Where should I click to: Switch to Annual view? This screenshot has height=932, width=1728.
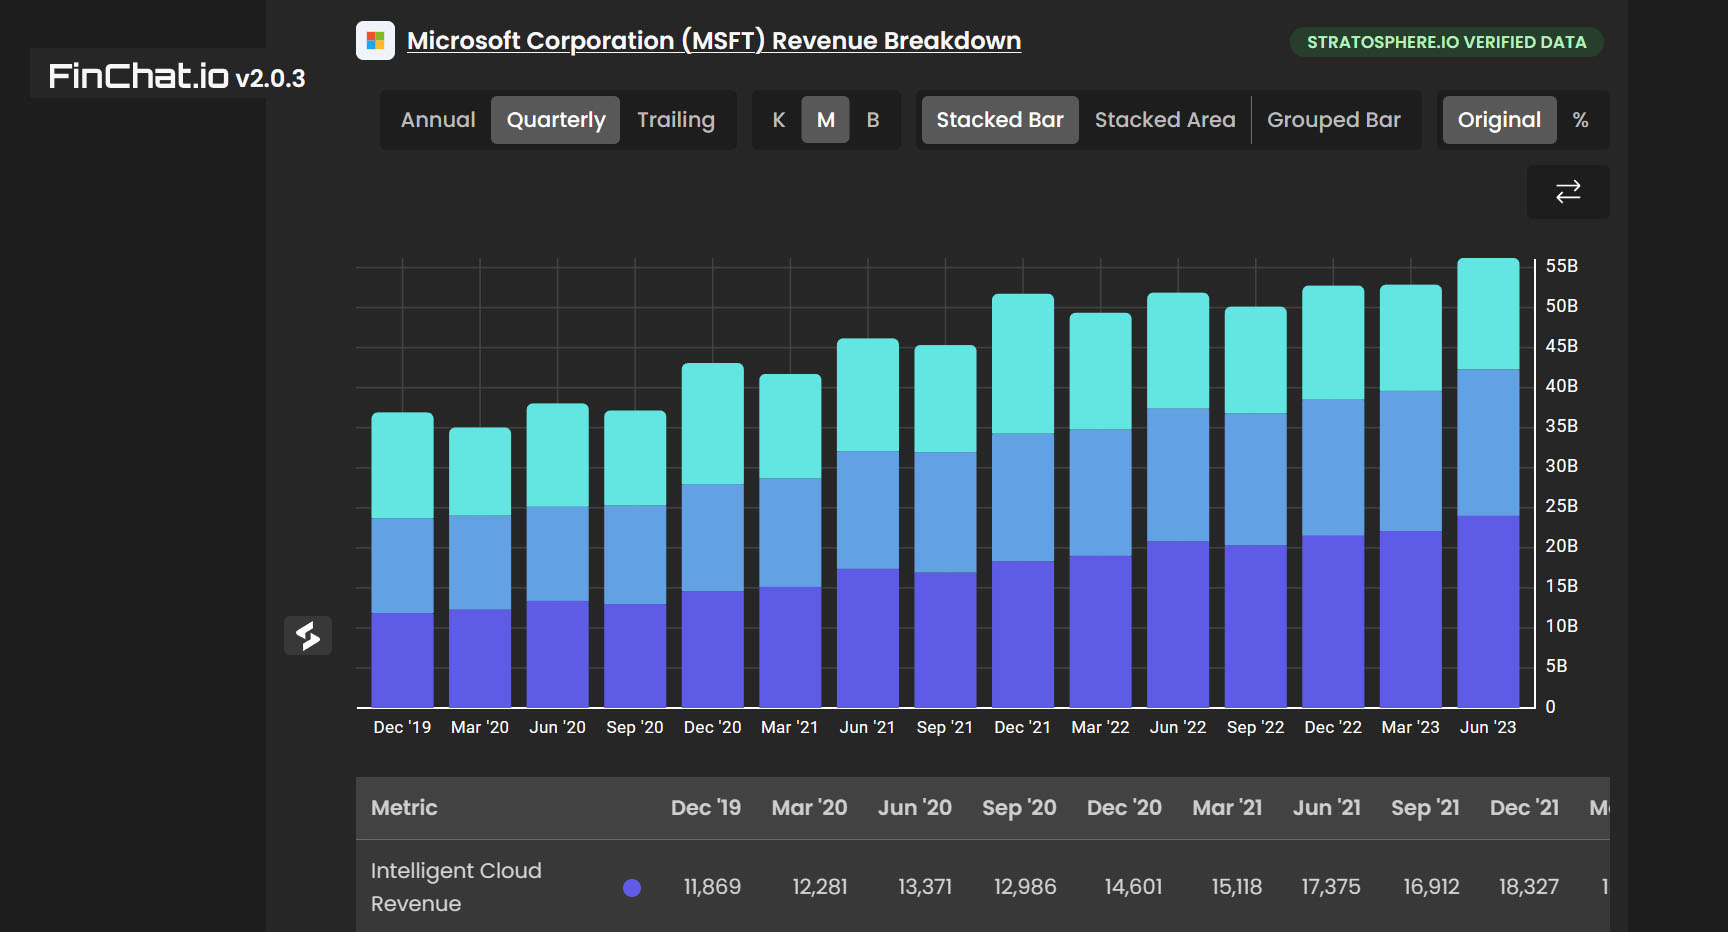click(x=438, y=120)
